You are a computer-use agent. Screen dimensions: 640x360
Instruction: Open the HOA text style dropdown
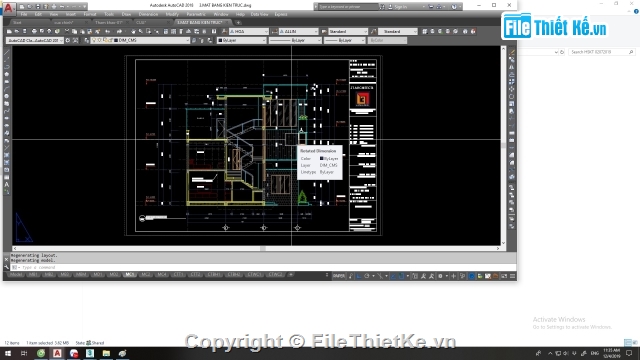coord(249,31)
